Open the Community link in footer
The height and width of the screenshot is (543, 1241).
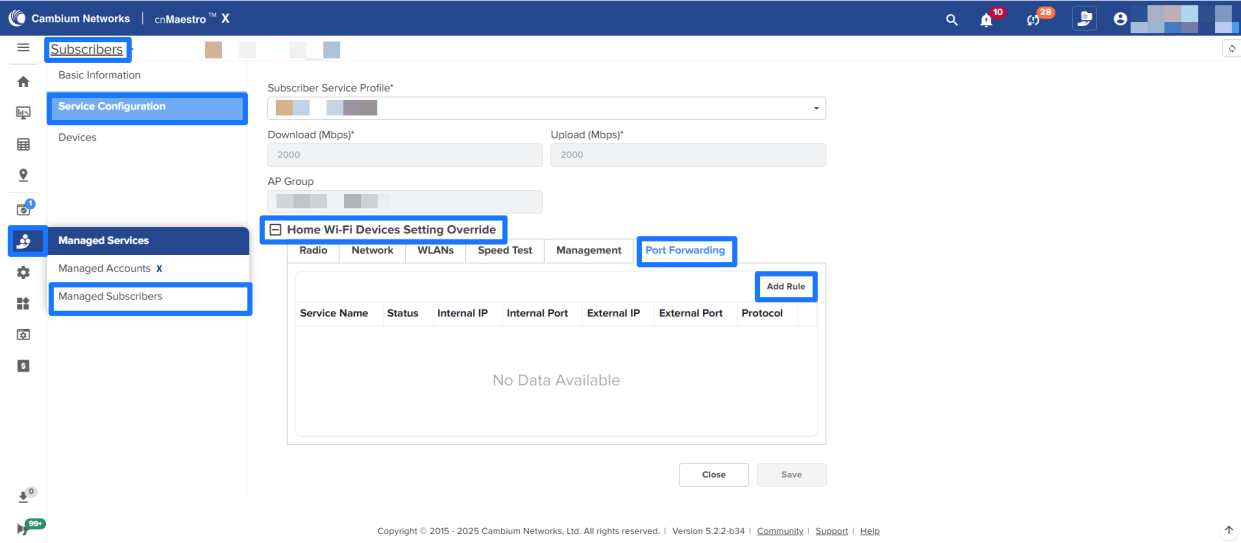coord(779,531)
